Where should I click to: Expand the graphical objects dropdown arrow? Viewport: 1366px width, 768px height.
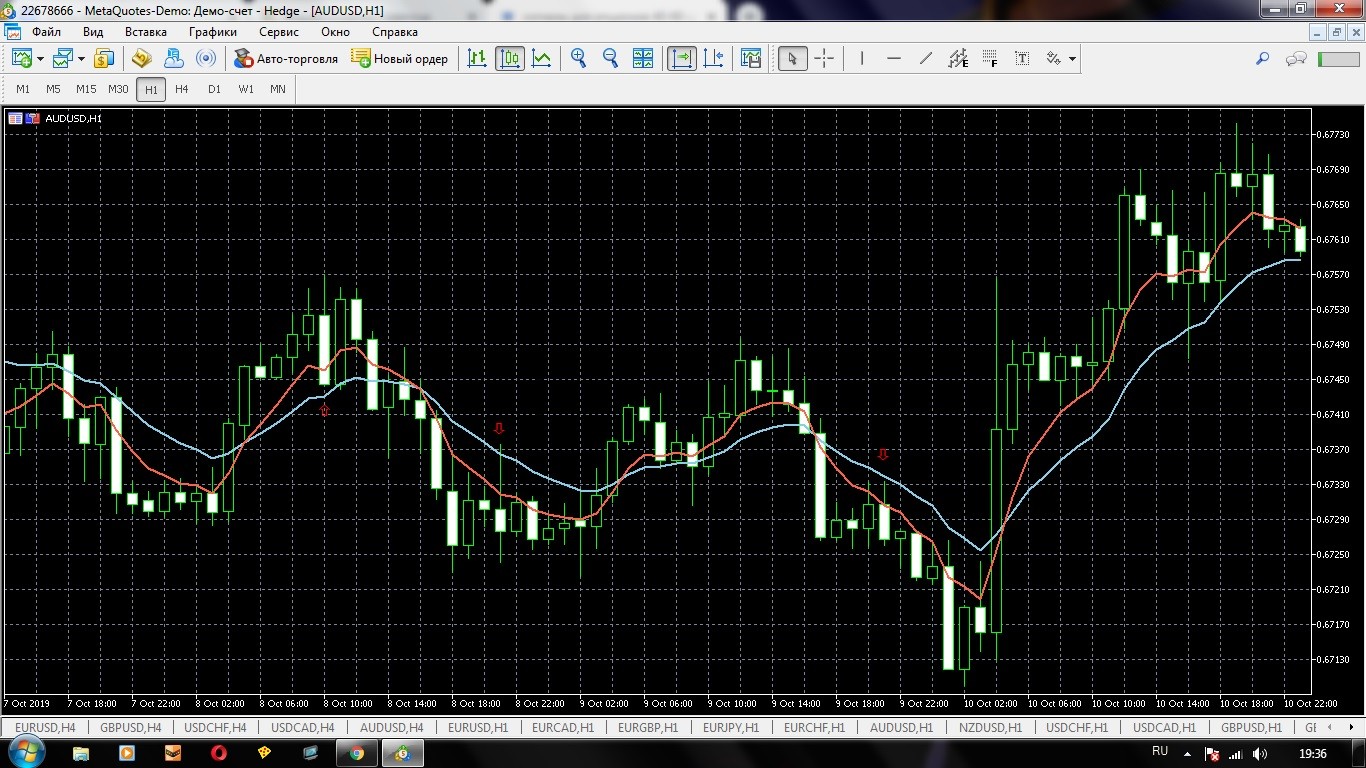pos(1072,59)
